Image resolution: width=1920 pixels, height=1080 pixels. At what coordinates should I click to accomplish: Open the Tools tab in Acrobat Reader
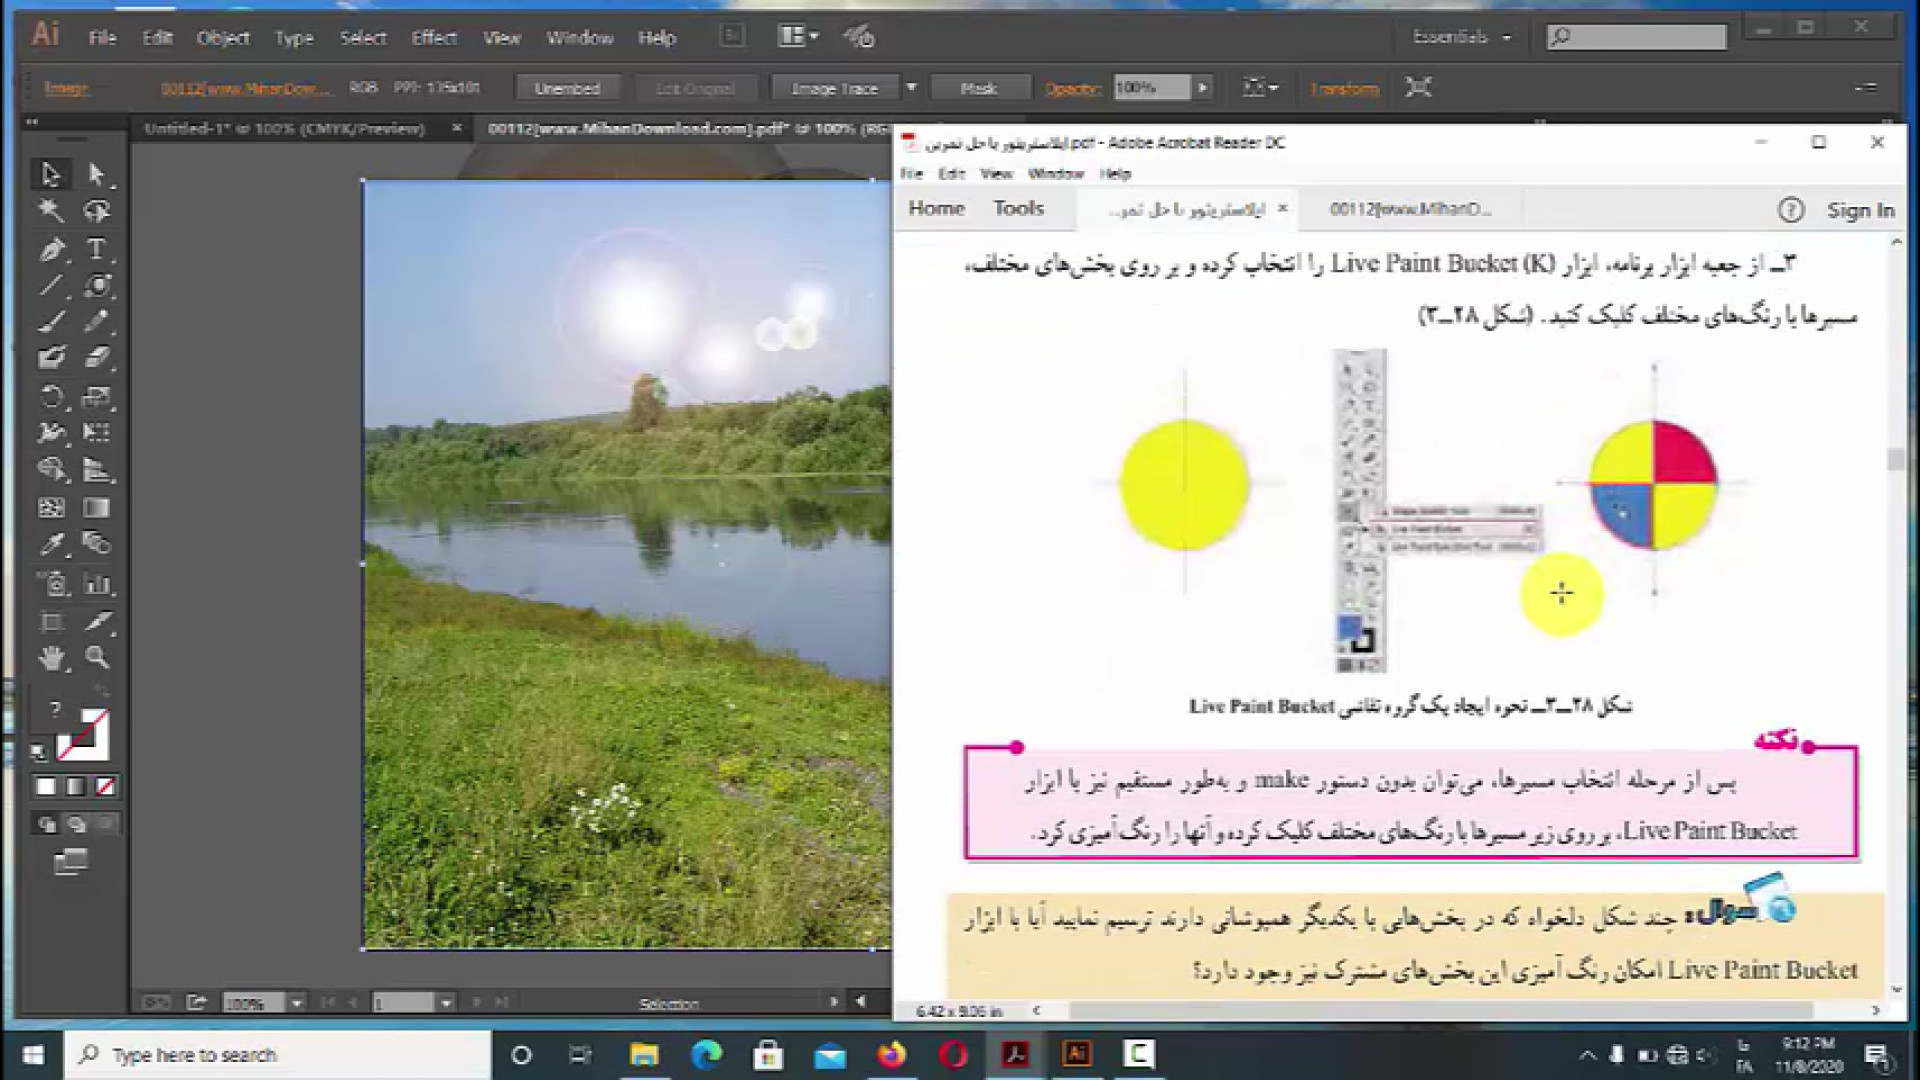pos(1018,208)
